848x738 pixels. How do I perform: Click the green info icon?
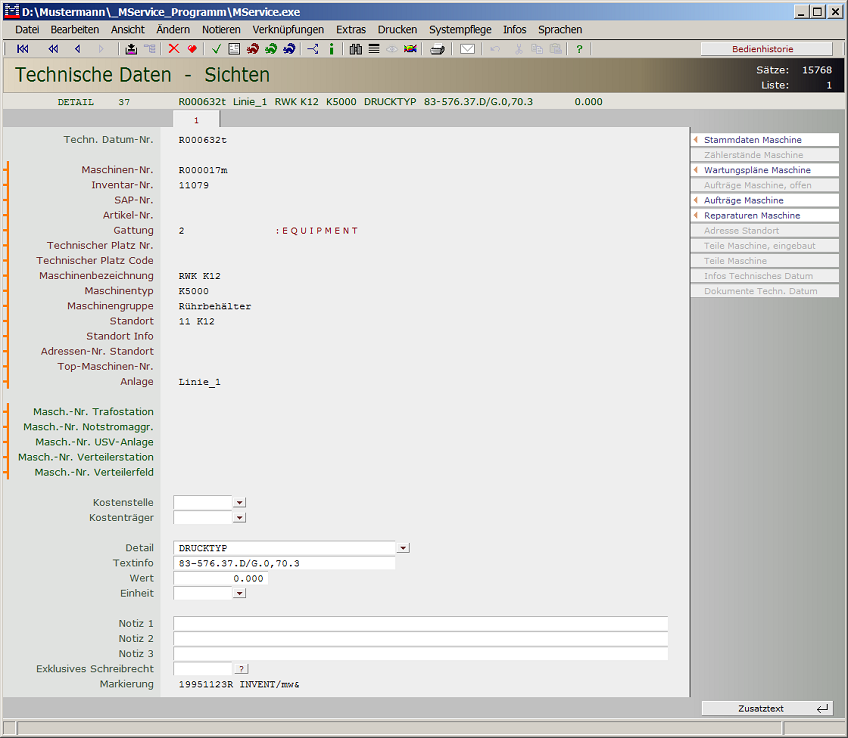click(331, 49)
